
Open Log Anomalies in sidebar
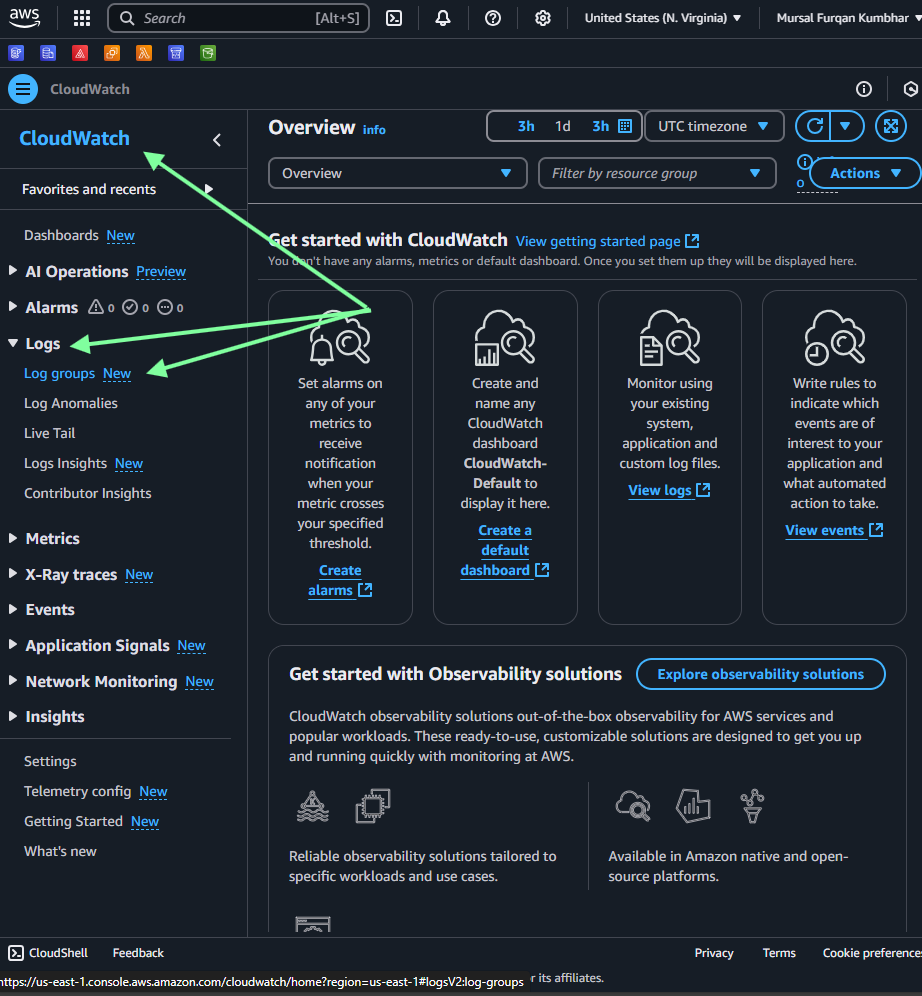[70, 403]
